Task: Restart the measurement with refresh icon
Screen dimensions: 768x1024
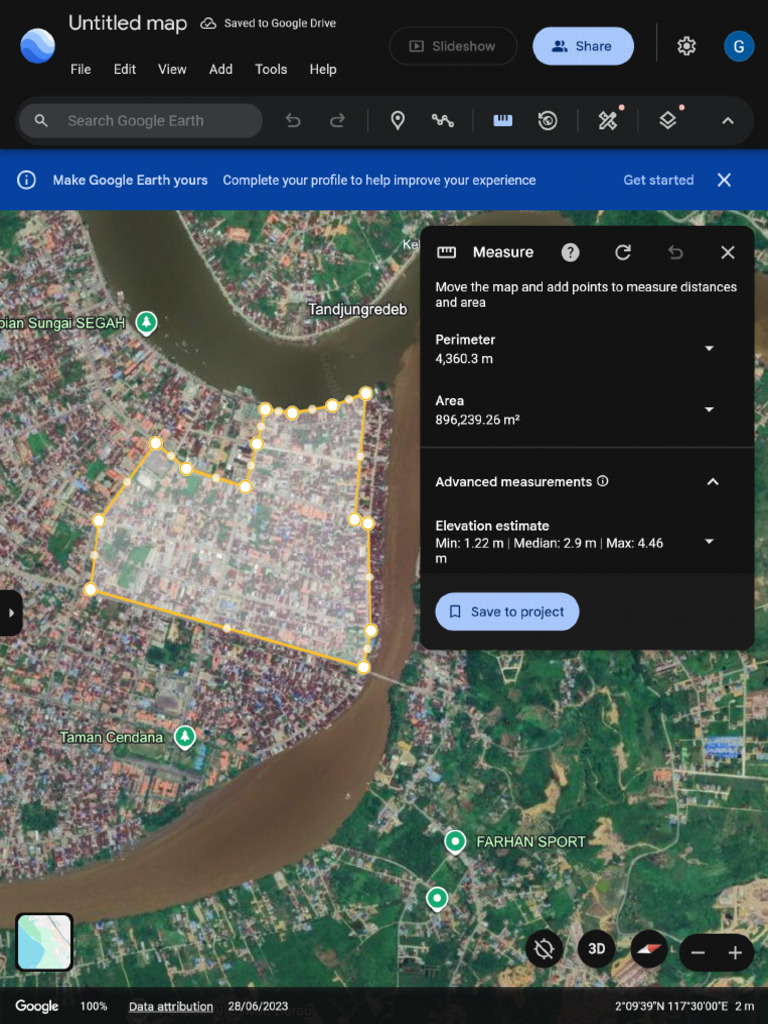Action: click(623, 252)
